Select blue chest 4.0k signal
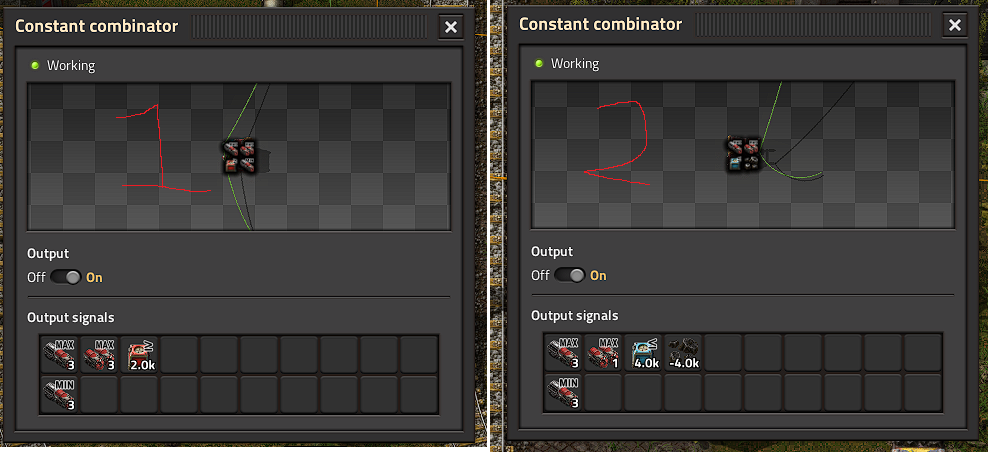The height and width of the screenshot is (457, 993). click(x=643, y=353)
